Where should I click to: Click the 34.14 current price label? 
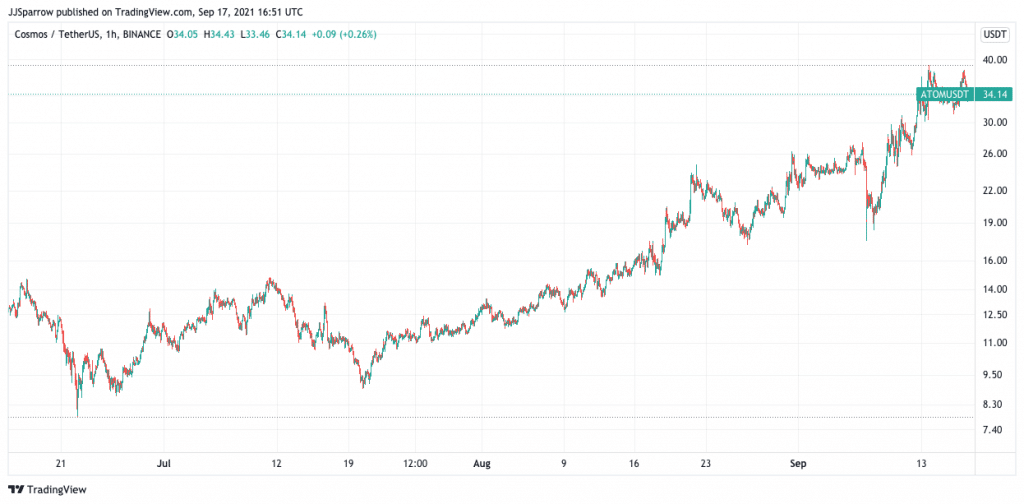click(995, 95)
